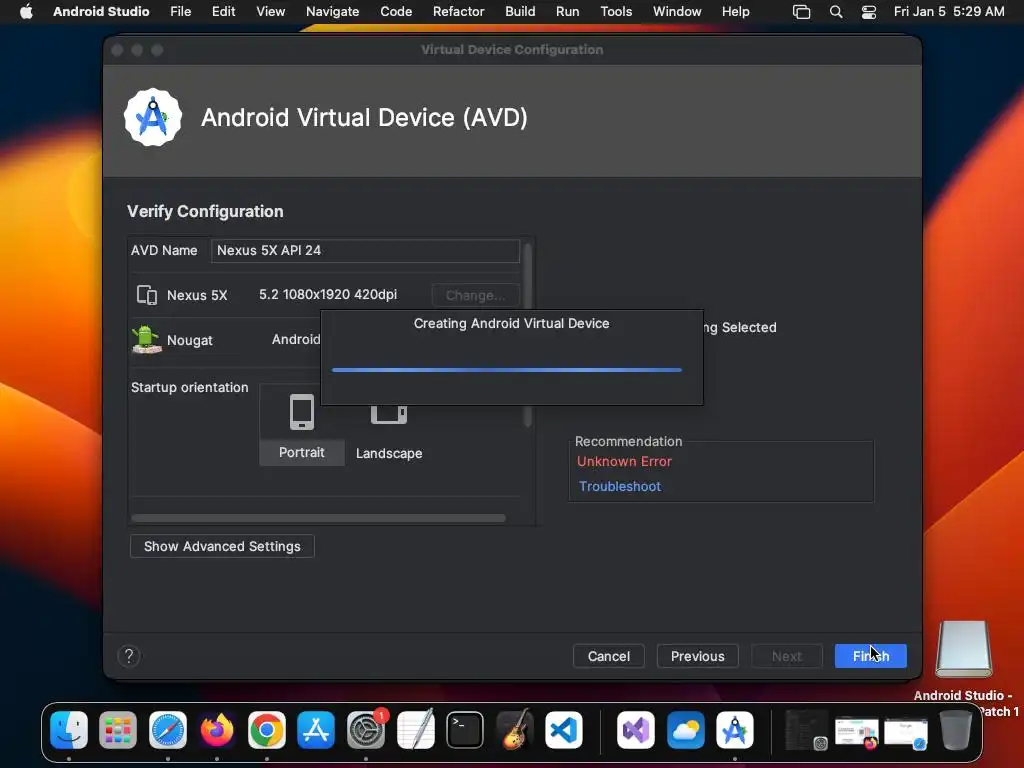Click the 5.2 1080x1920 420dpi text
Image resolution: width=1024 pixels, height=768 pixels.
coord(328,295)
